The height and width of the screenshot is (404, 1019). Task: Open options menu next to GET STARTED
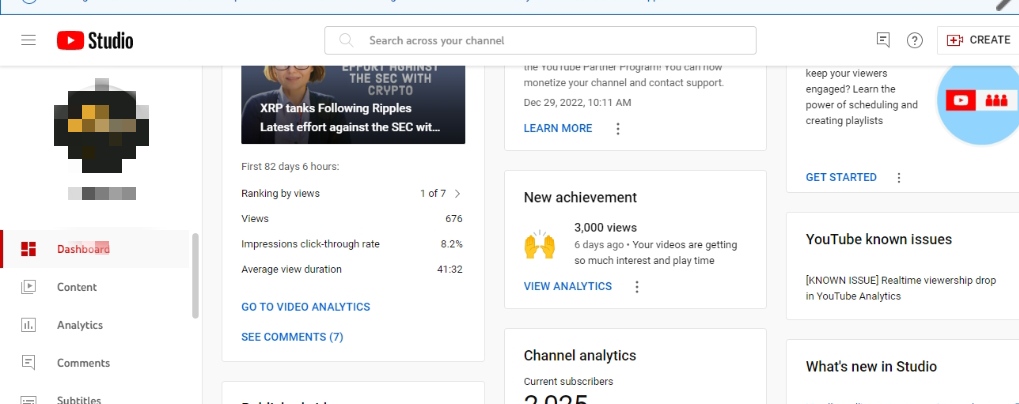(899, 177)
